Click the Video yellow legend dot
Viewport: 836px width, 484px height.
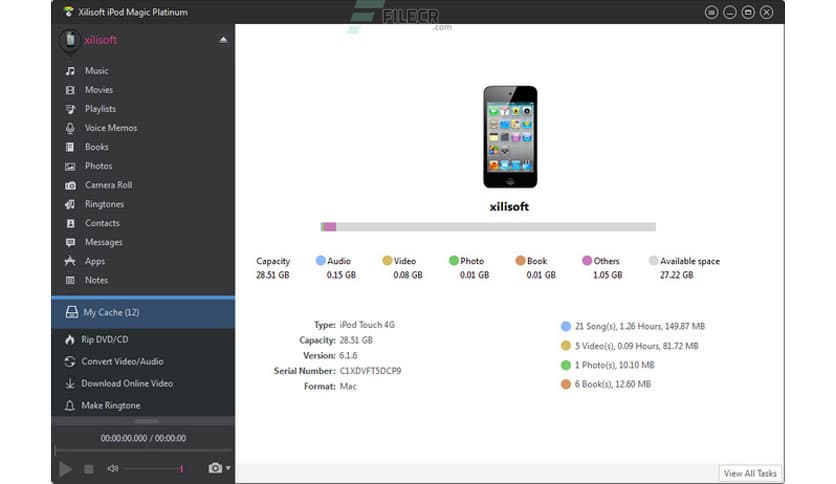click(387, 261)
